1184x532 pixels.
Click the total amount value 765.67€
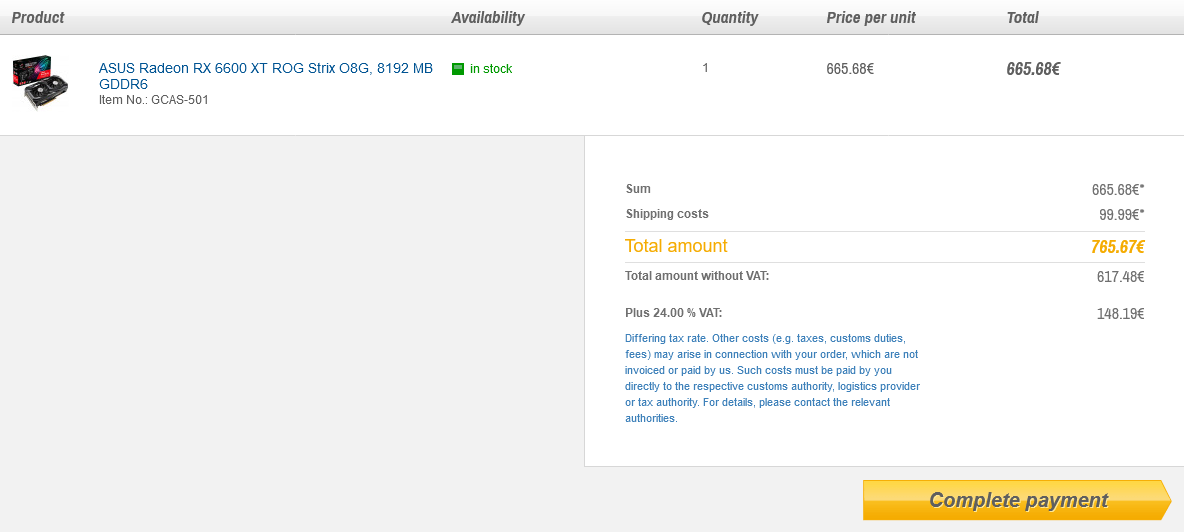click(x=1118, y=247)
